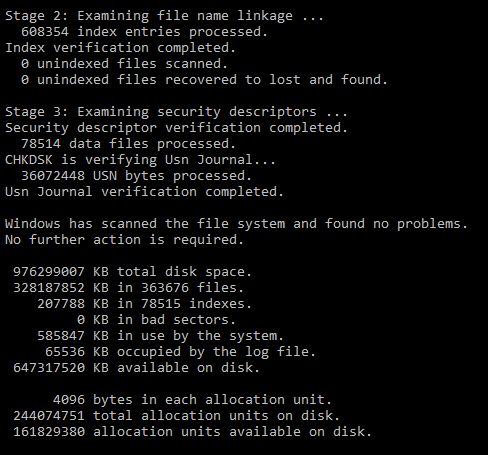
Task: Click '585847 KB in use by the system' line
Action: (160, 336)
